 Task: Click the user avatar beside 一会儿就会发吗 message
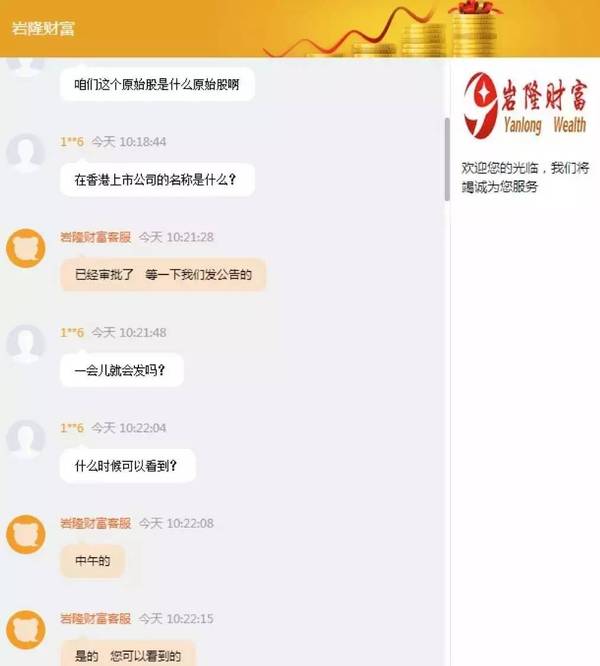[25, 344]
